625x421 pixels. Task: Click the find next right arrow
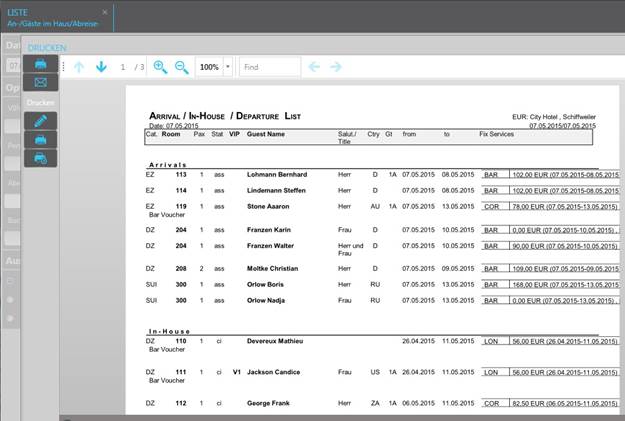pyautogui.click(x=336, y=67)
